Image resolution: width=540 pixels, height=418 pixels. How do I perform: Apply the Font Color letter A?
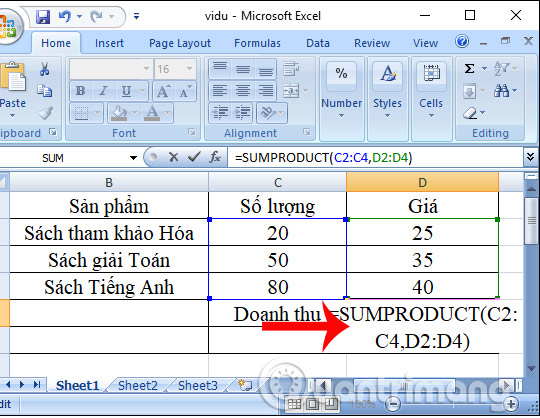pyautogui.click(x=152, y=113)
